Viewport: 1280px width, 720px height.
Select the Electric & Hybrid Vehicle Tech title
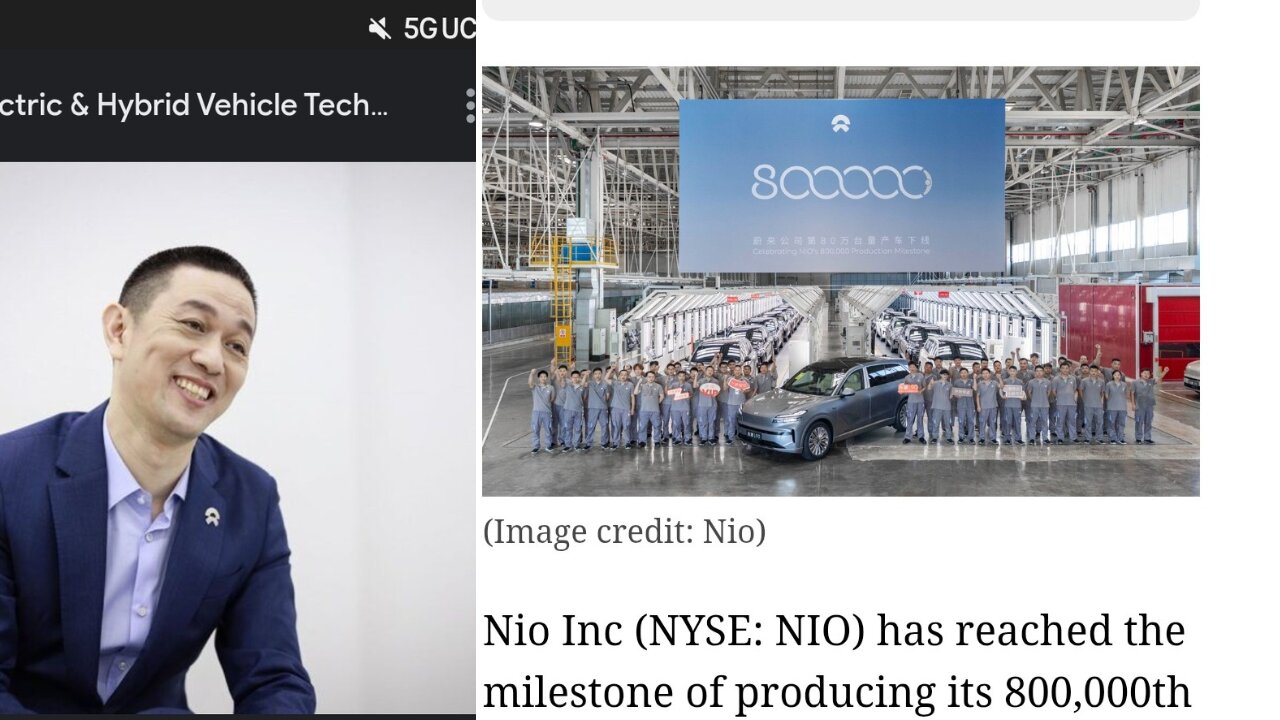point(194,105)
